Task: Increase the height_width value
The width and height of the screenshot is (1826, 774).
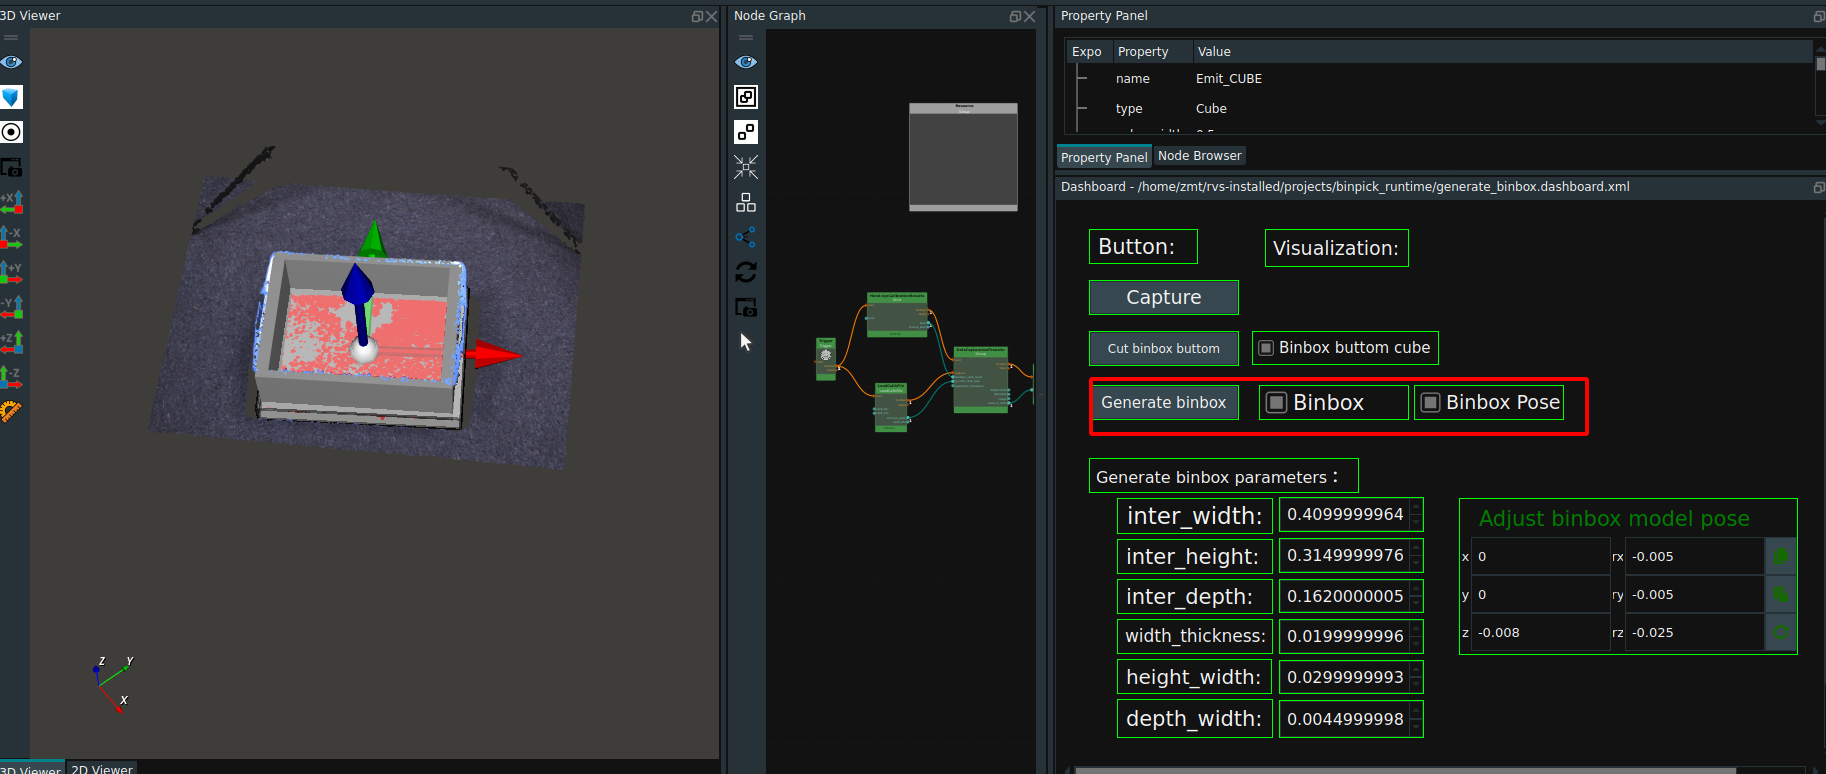Action: tap(1416, 670)
